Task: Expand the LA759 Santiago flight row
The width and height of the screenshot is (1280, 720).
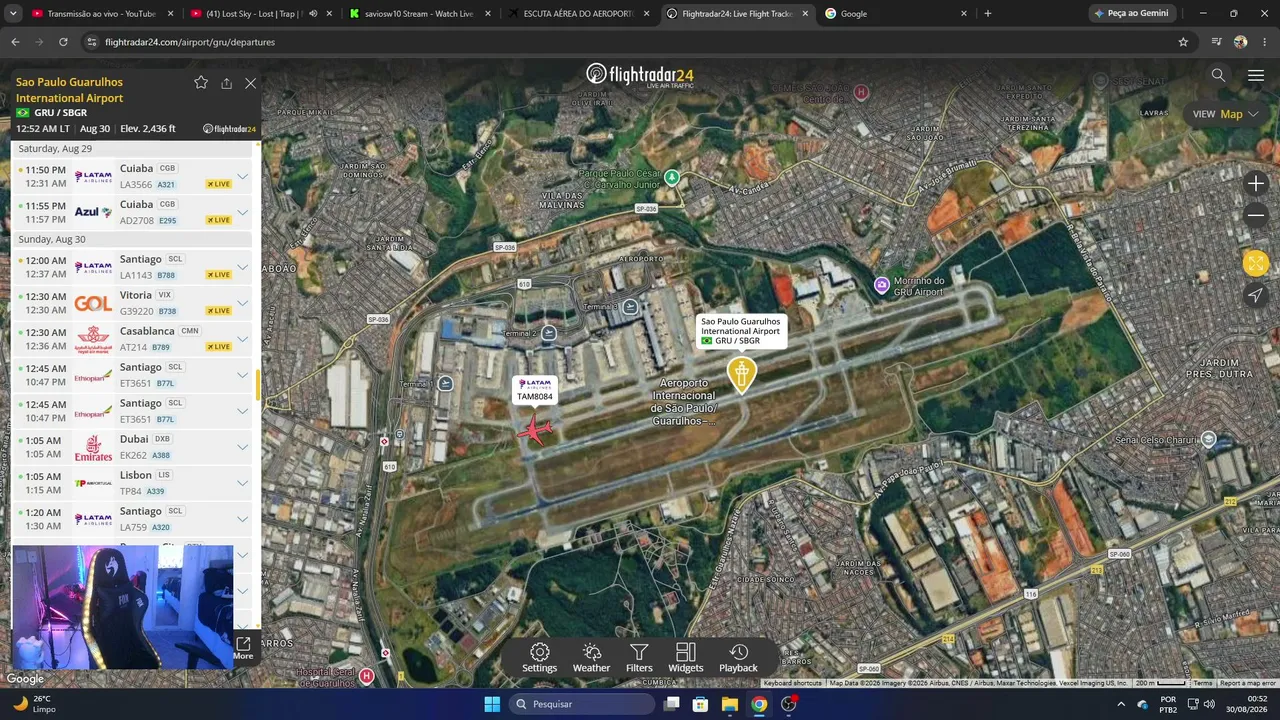Action: click(x=242, y=519)
